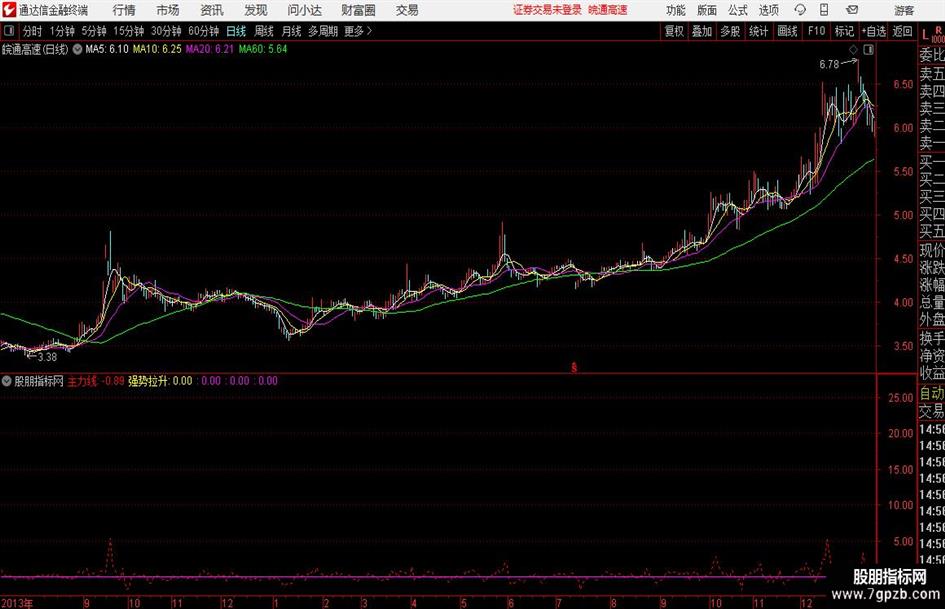Click the 皖通高速 stock name in title bar
Screen dimensions: 945x609
608,10
